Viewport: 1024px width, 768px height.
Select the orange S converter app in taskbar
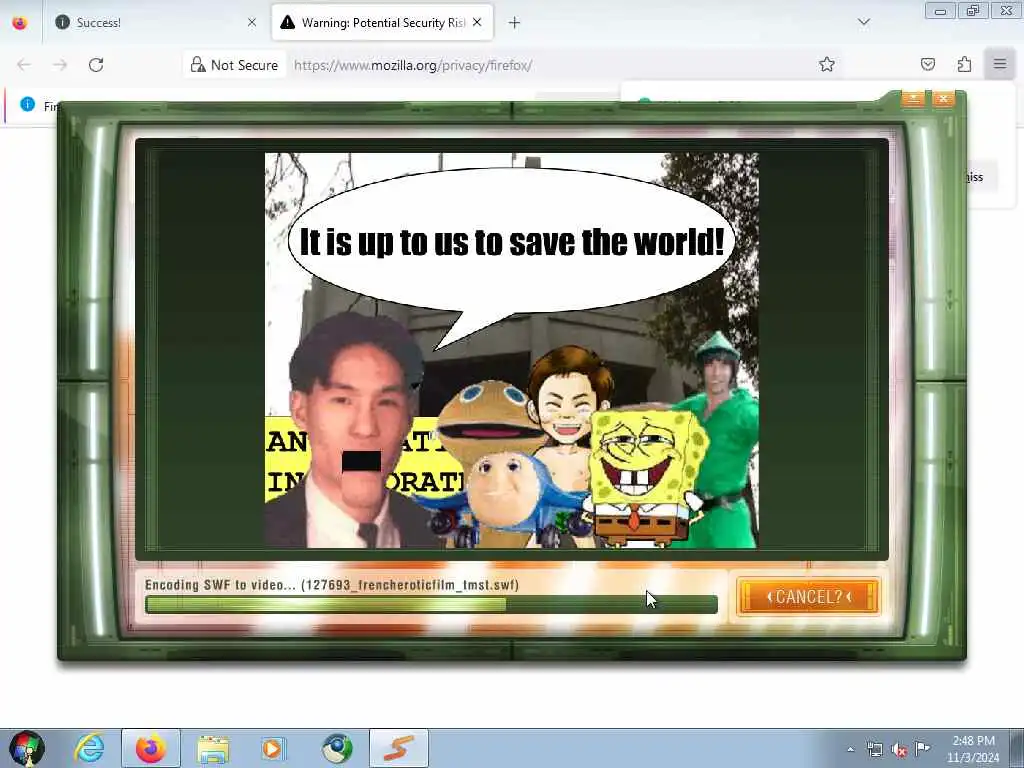click(x=399, y=748)
